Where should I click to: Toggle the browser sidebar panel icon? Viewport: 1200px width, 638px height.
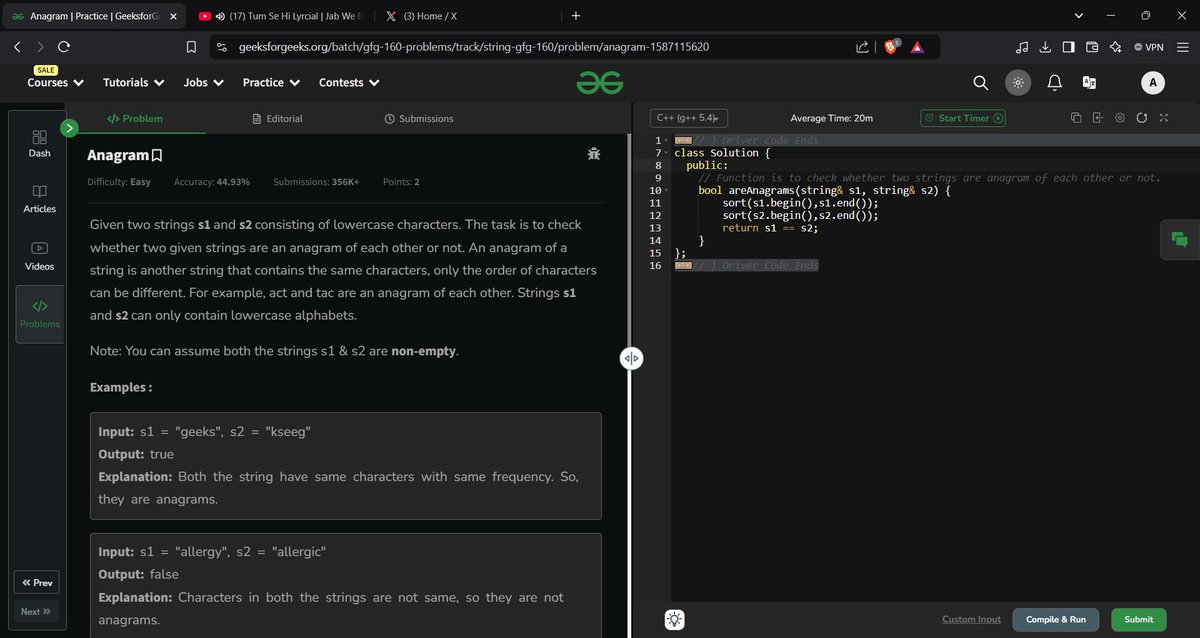click(1068, 47)
